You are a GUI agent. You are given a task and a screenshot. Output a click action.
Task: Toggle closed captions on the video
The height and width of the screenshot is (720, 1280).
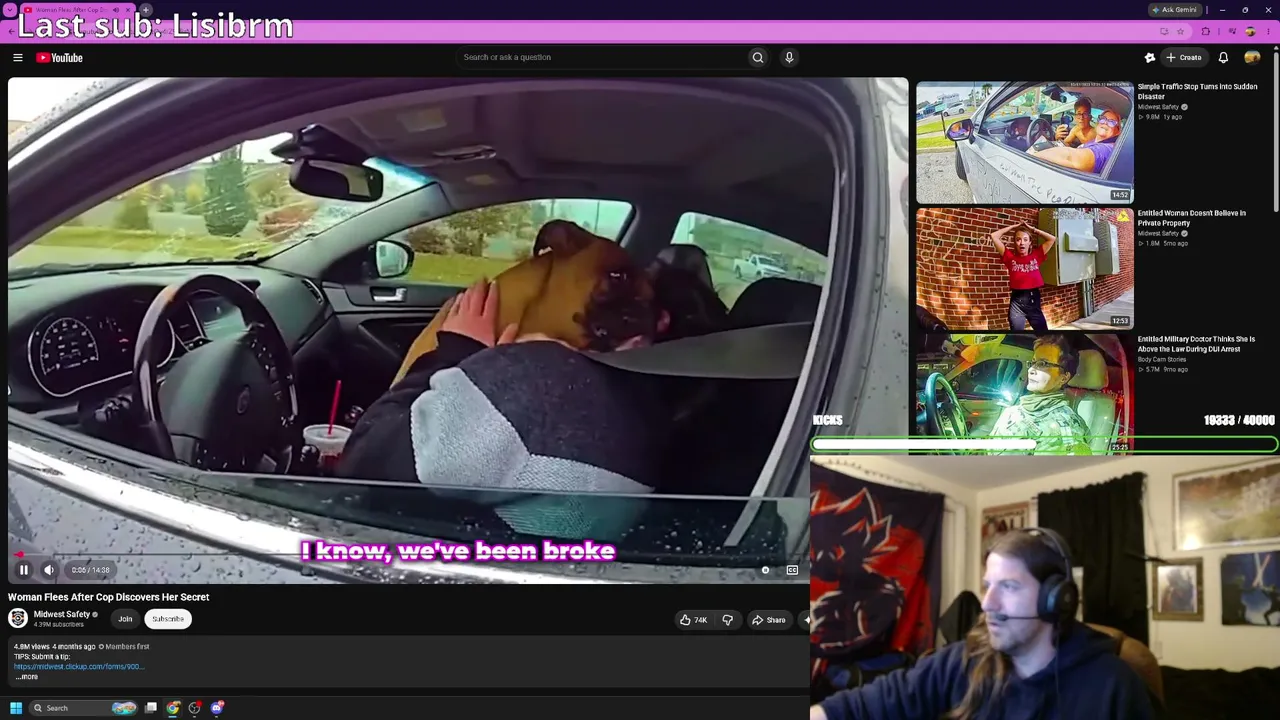[x=792, y=570]
